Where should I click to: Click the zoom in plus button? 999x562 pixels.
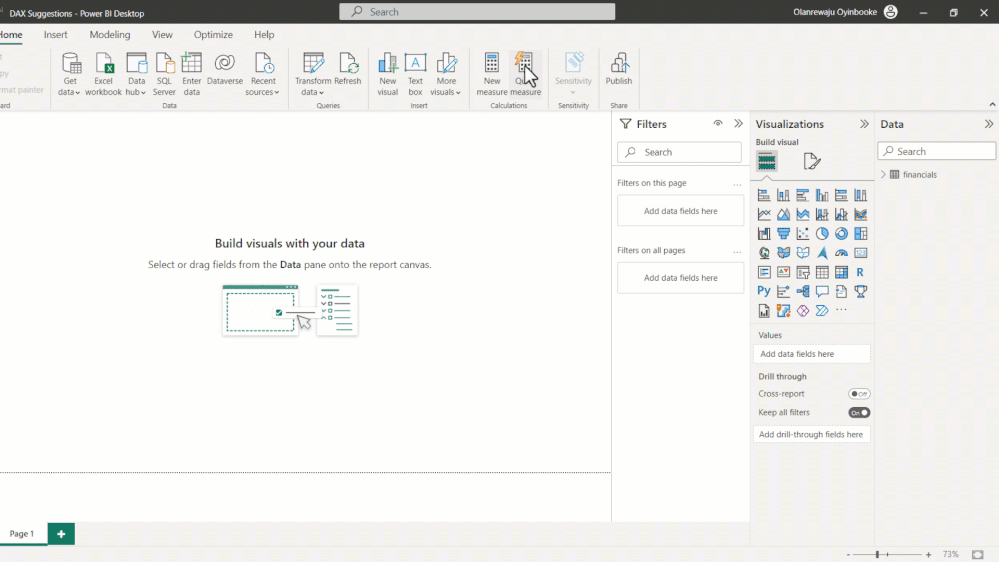click(929, 555)
